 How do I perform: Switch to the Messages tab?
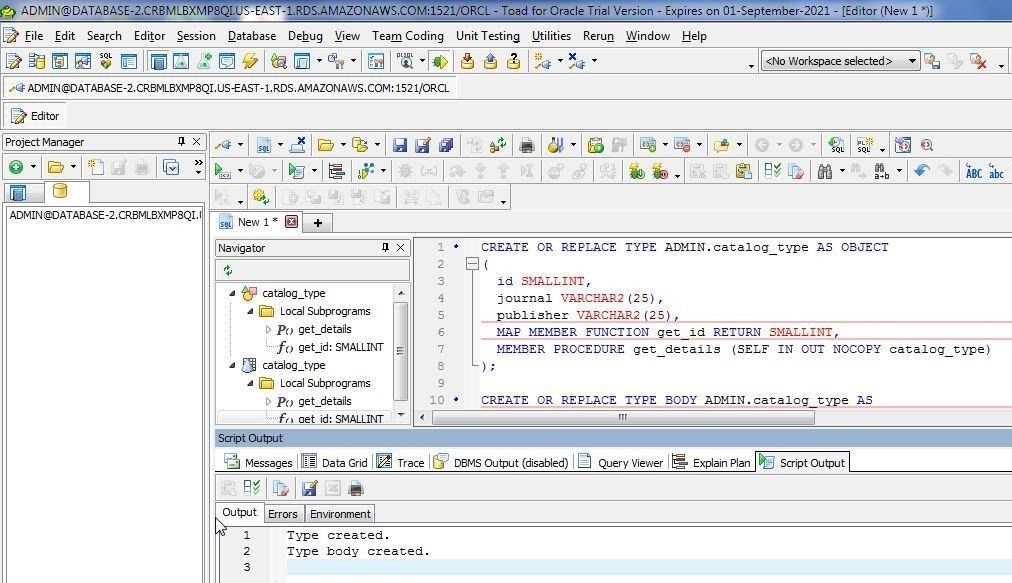(258, 462)
